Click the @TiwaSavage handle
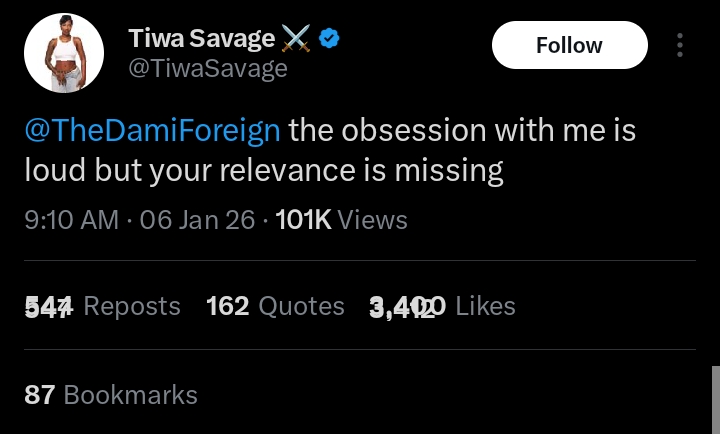 pyautogui.click(x=208, y=68)
